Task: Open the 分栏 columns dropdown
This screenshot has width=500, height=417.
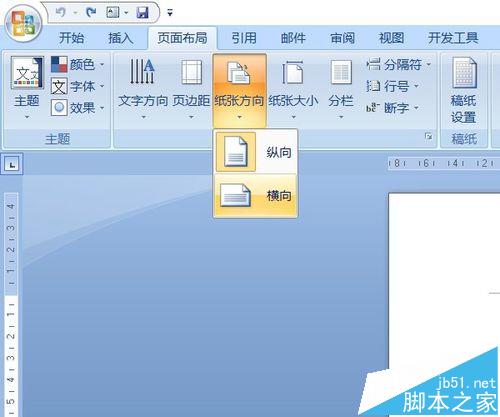Action: (341, 87)
